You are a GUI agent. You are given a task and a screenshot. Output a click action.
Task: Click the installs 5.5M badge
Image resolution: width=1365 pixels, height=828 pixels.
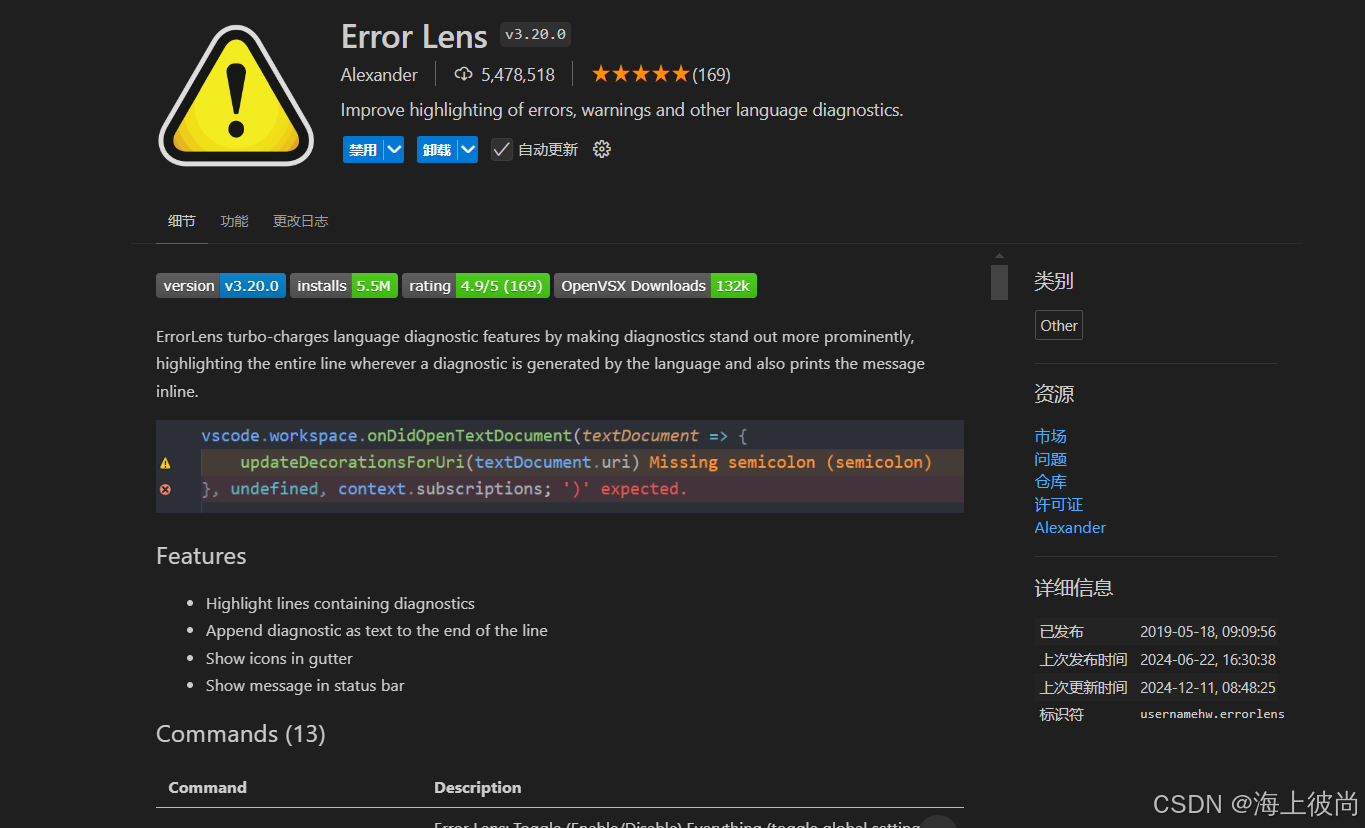(x=344, y=286)
